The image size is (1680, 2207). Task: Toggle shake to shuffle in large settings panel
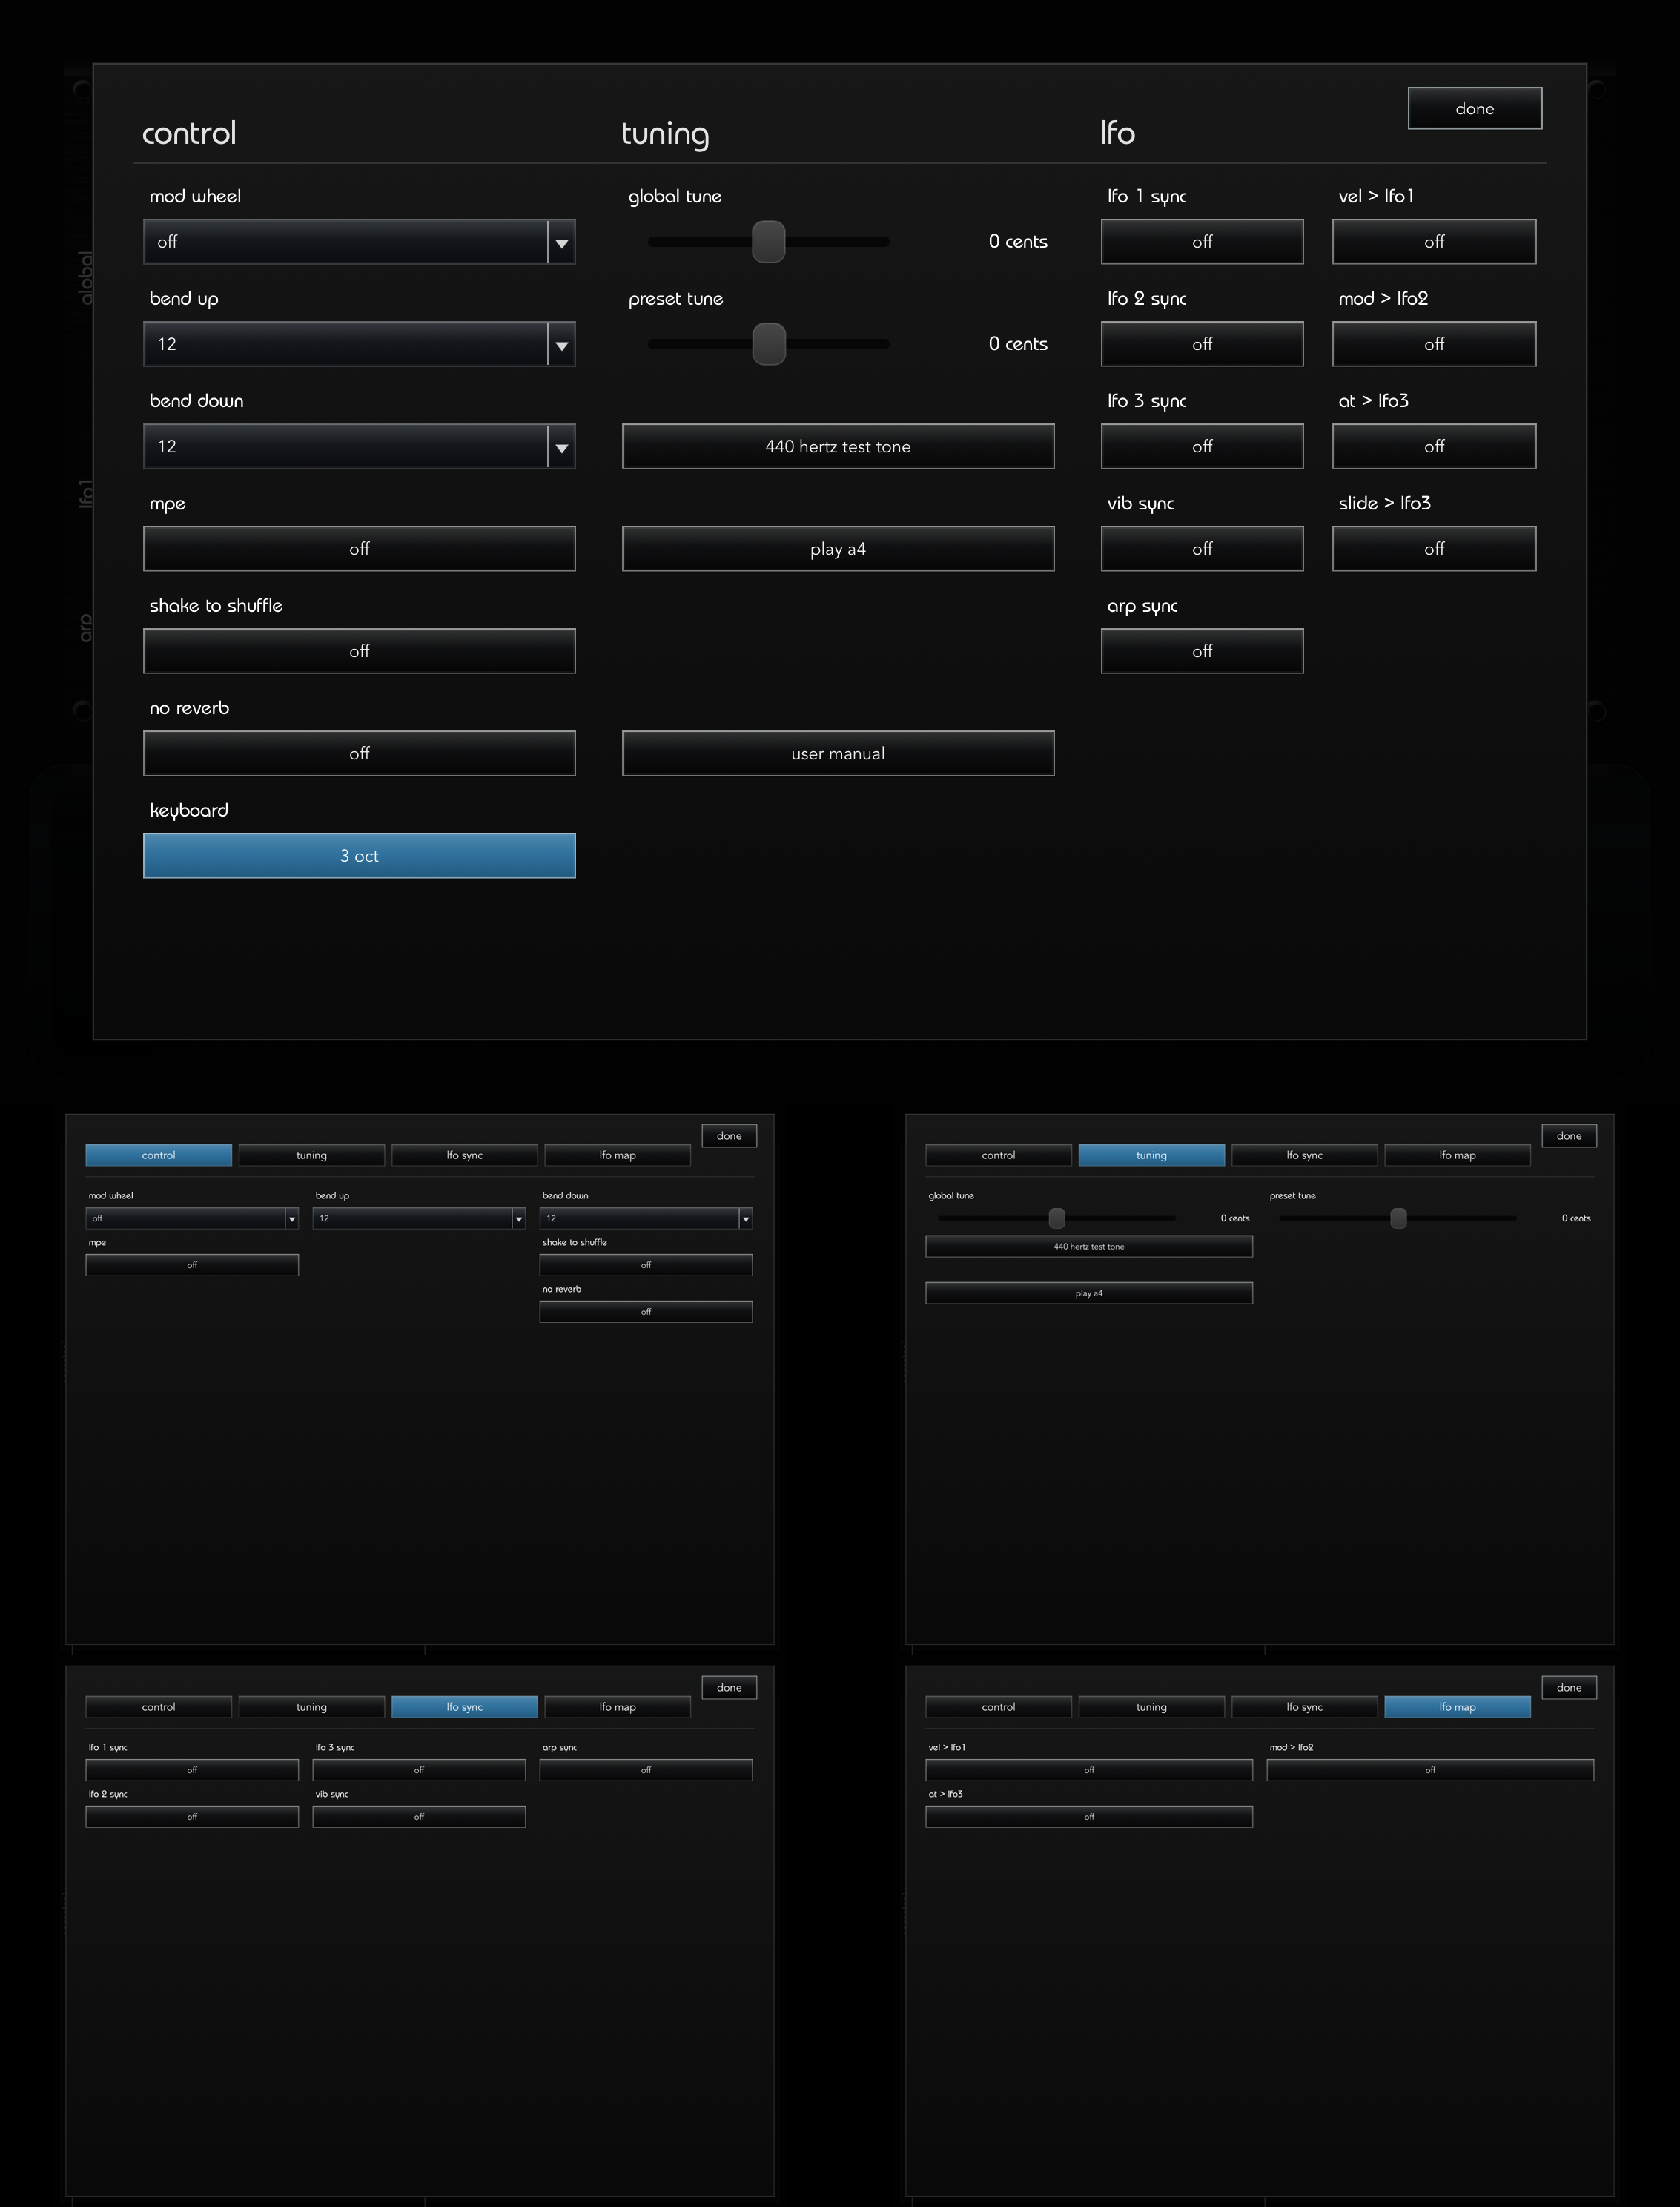[359, 651]
